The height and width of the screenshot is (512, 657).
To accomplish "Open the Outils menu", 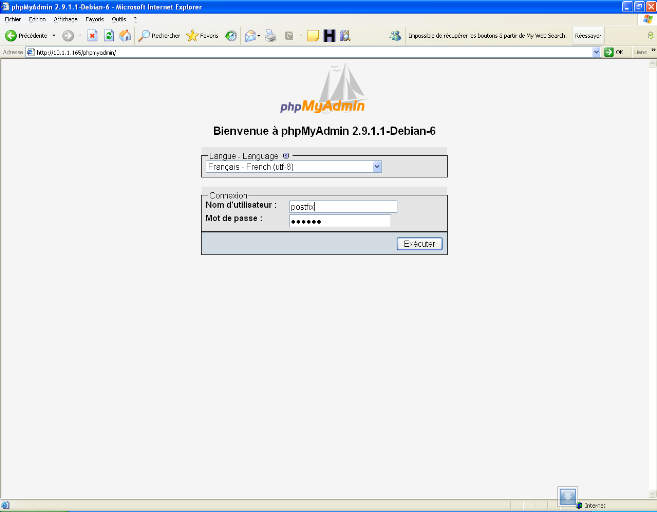I will tap(119, 19).
